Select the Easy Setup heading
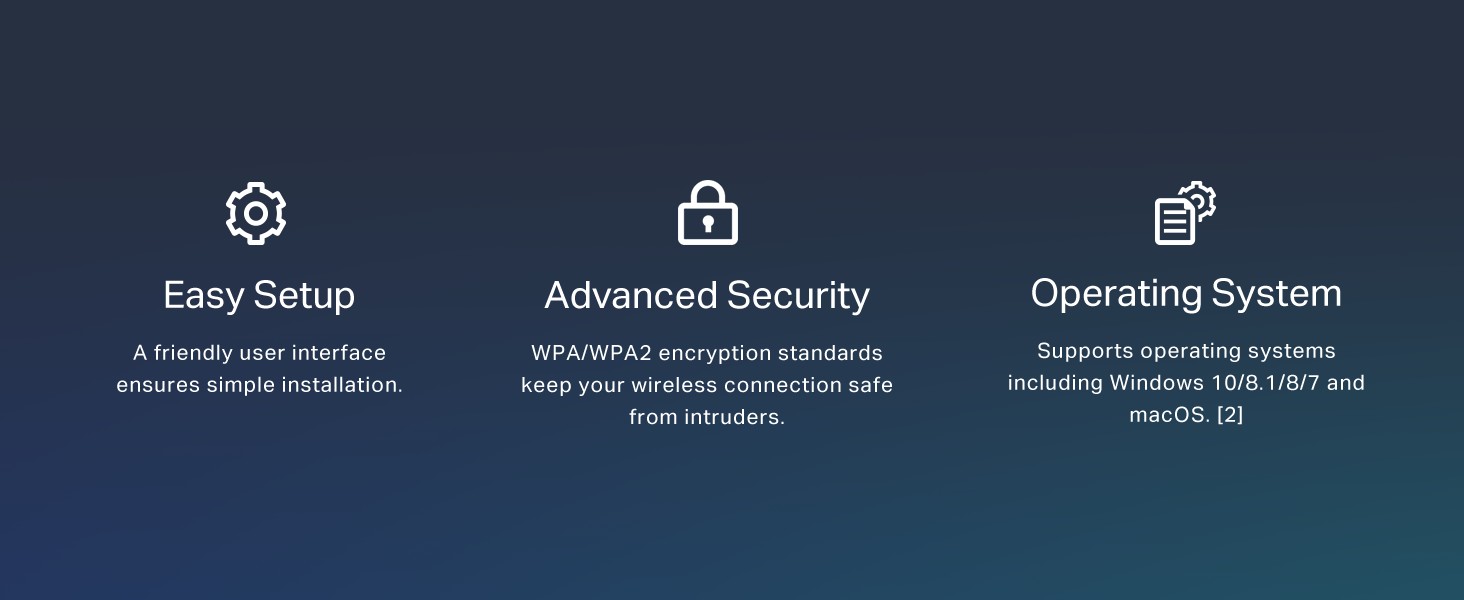 click(x=259, y=296)
